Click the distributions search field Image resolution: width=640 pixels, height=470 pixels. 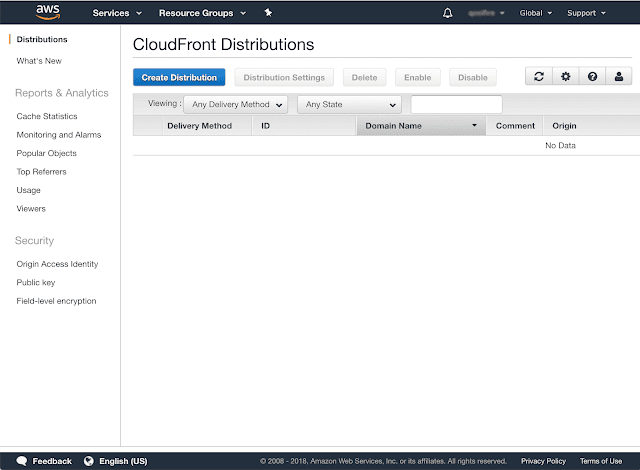tap(456, 104)
